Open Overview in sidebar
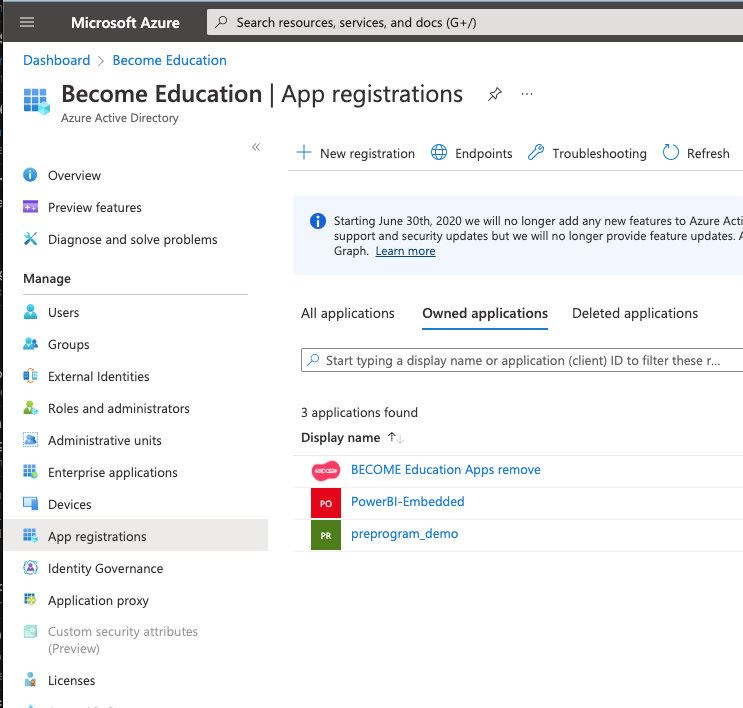Image resolution: width=743 pixels, height=708 pixels. pos(74,175)
